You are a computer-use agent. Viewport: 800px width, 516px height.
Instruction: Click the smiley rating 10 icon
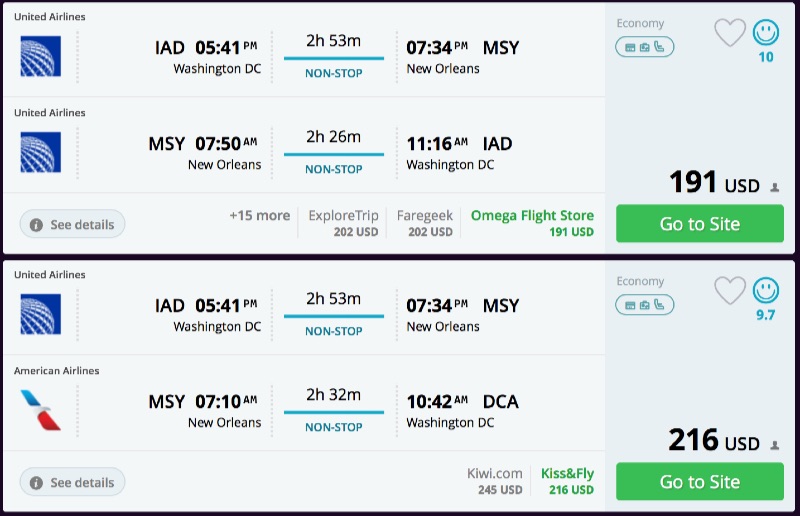(x=766, y=33)
